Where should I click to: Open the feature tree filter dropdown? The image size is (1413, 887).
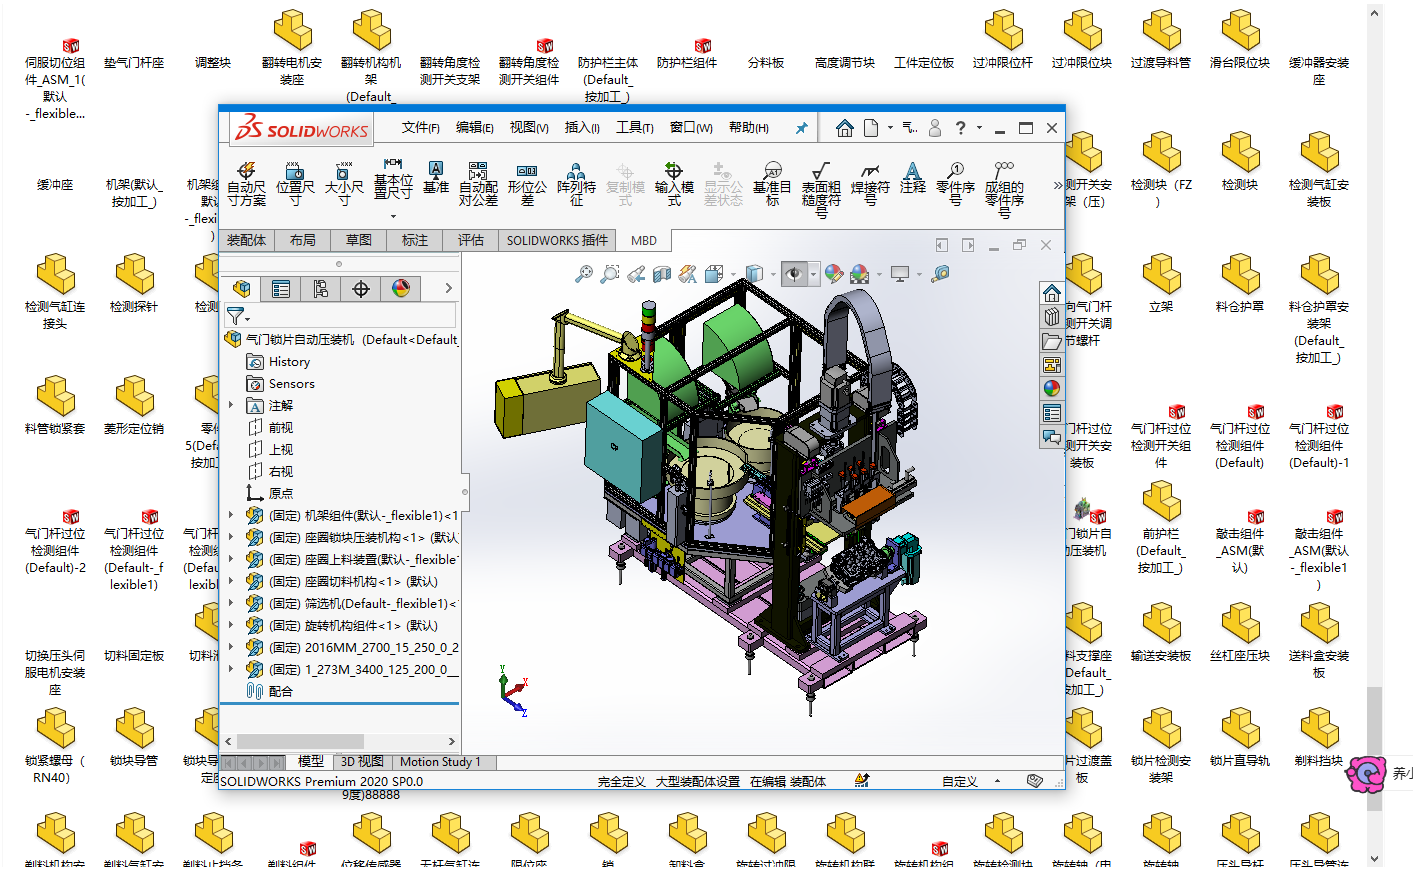[x=238, y=317]
